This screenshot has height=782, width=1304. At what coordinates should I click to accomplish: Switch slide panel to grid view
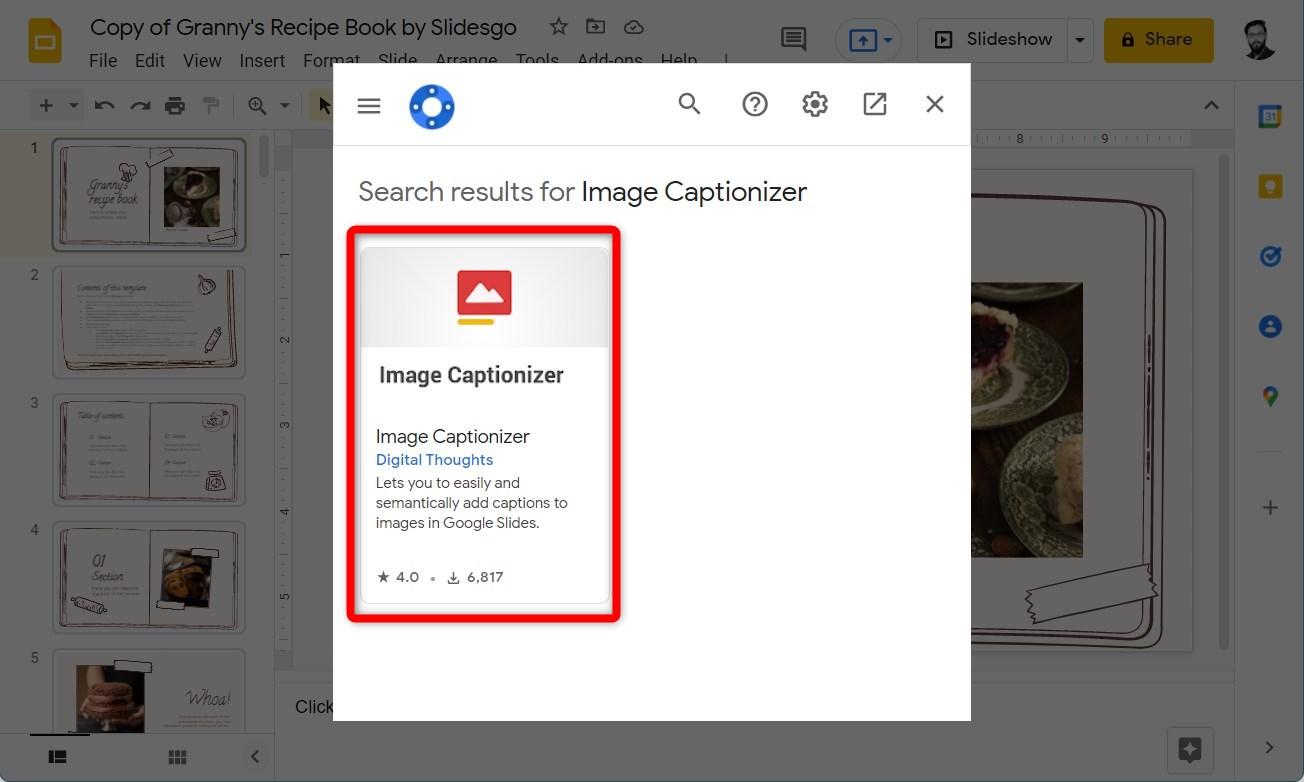[x=177, y=756]
